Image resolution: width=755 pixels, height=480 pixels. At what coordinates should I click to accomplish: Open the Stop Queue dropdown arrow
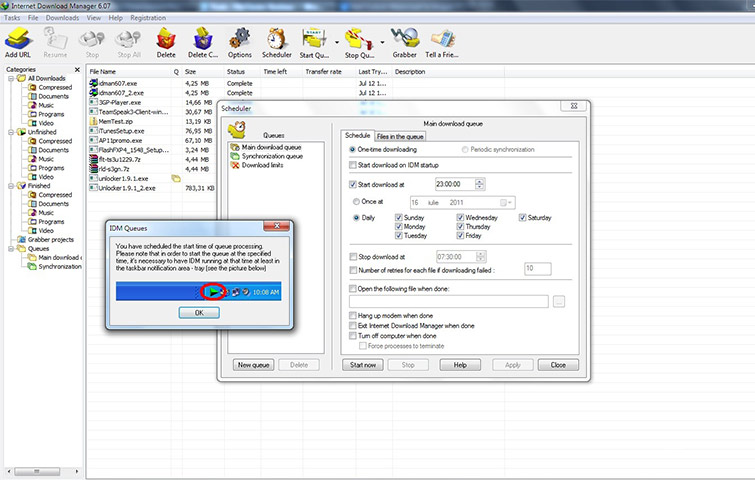point(382,42)
